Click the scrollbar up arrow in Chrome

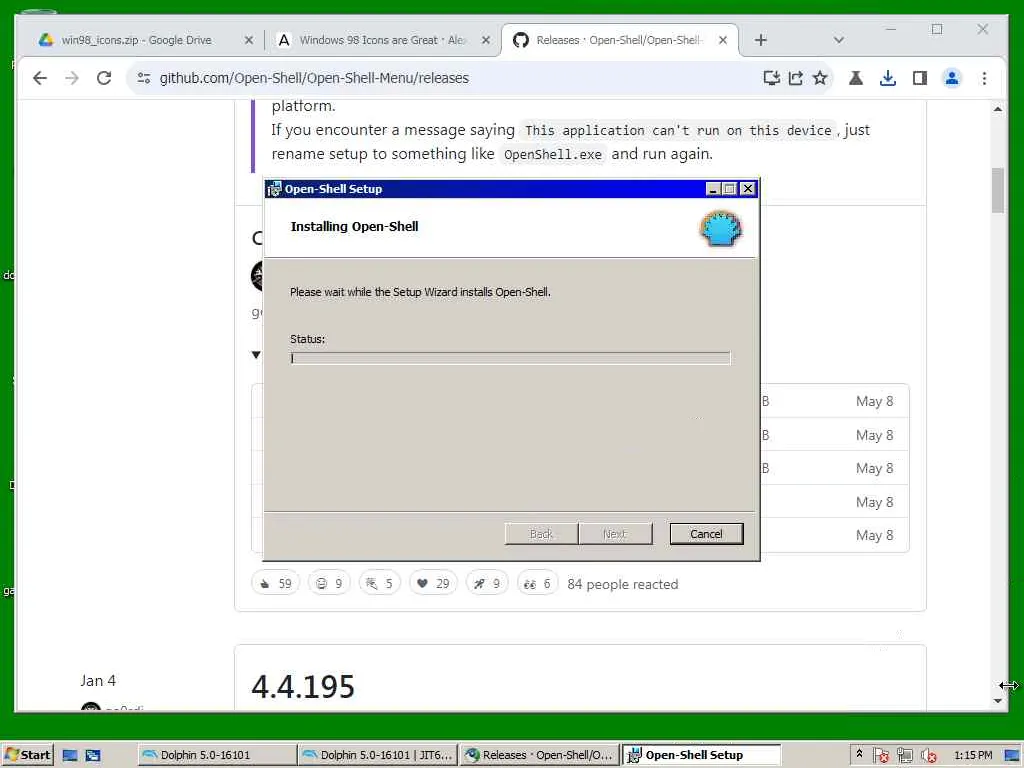(x=997, y=109)
